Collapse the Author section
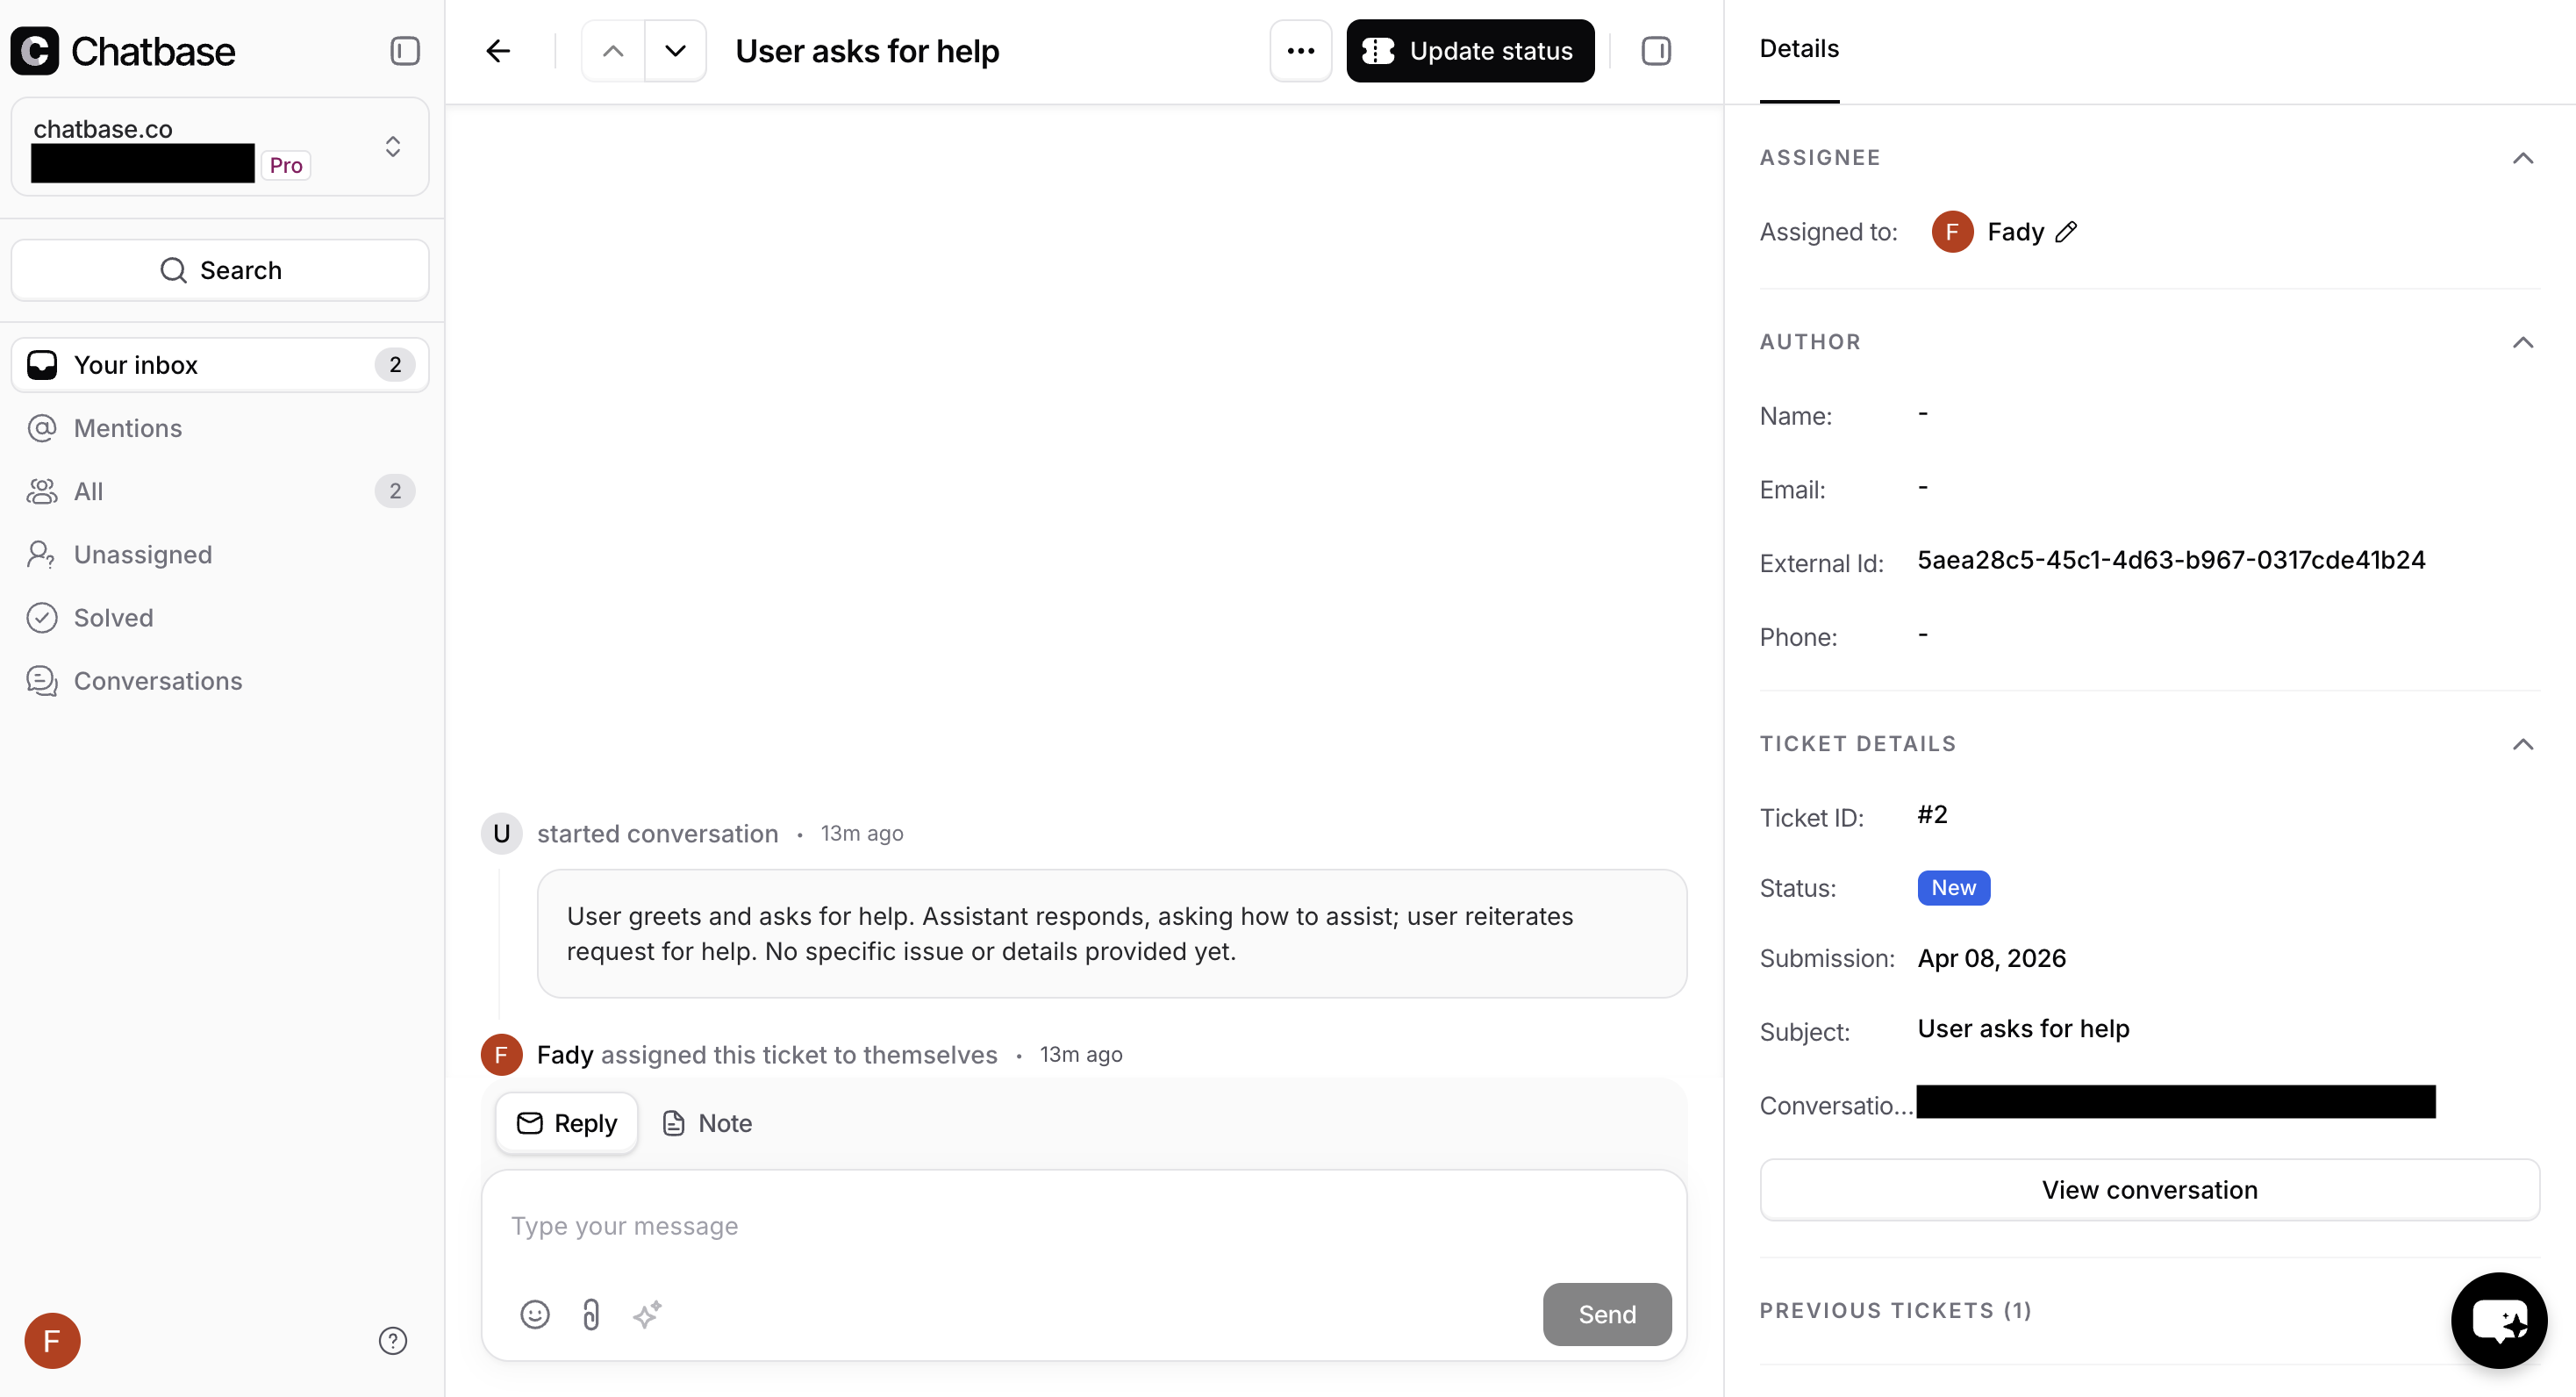Image resolution: width=2576 pixels, height=1397 pixels. pos(2523,342)
